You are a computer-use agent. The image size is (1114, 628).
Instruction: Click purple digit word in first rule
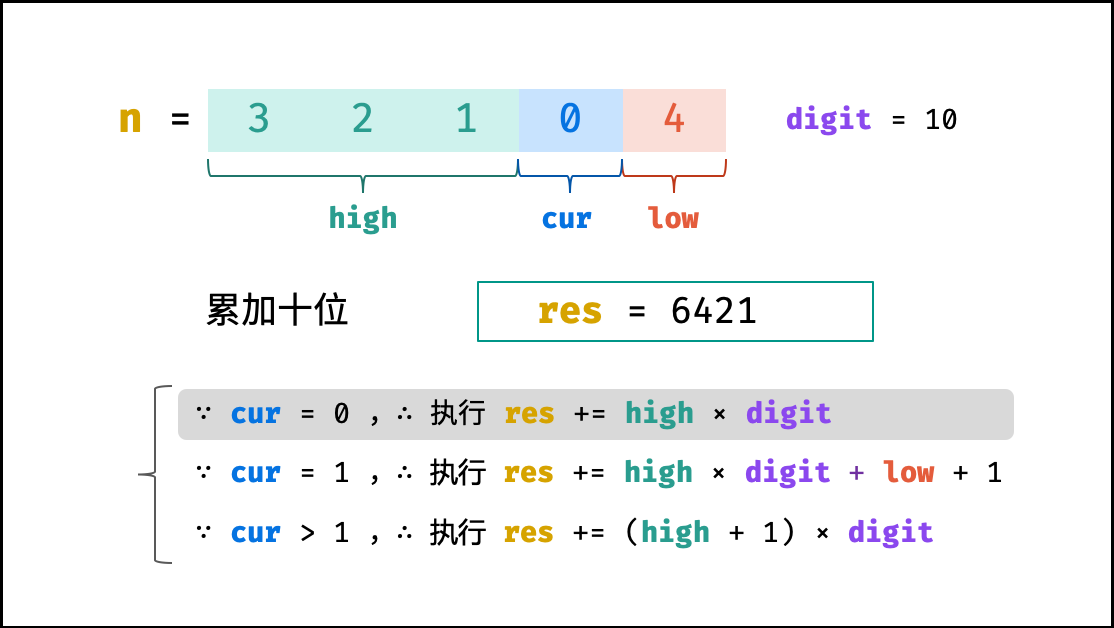pyautogui.click(x=789, y=413)
